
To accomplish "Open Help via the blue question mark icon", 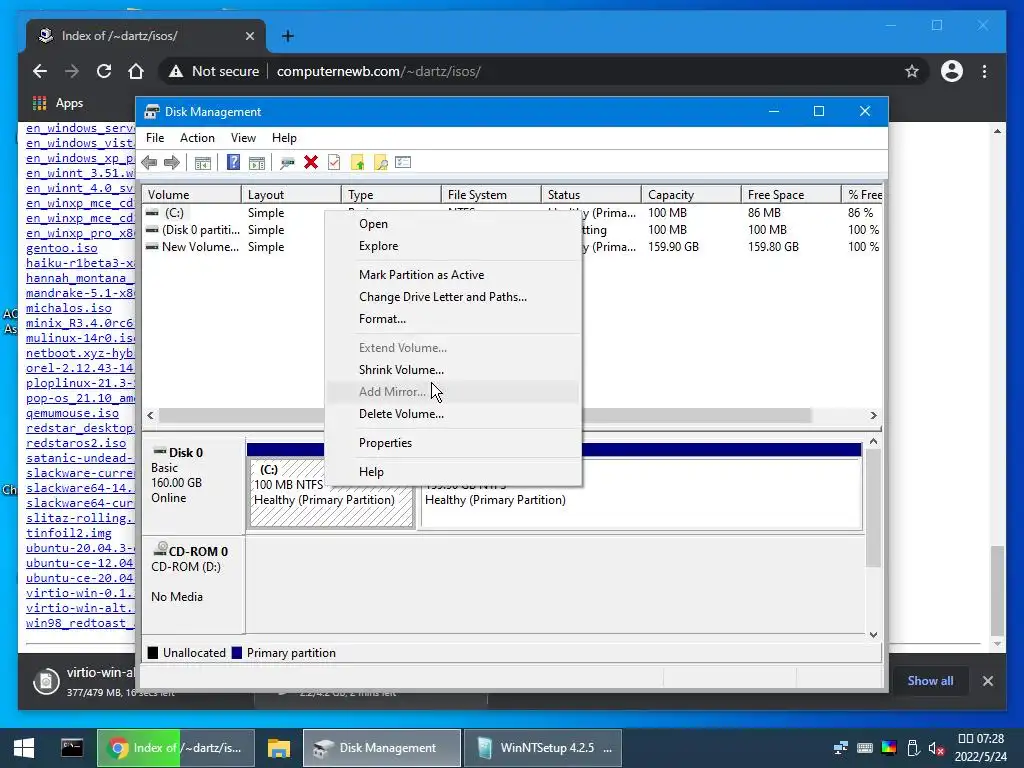I will click(x=233, y=163).
